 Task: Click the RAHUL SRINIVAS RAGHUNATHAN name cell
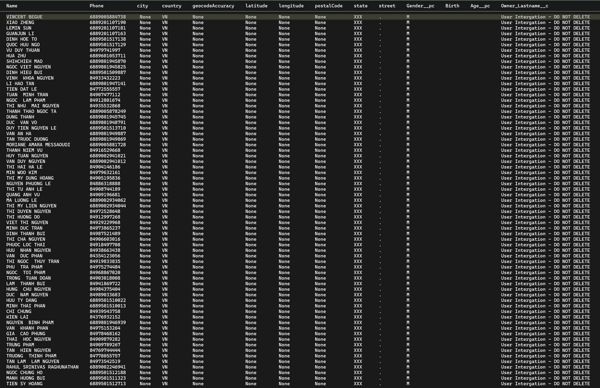[x=42, y=367]
